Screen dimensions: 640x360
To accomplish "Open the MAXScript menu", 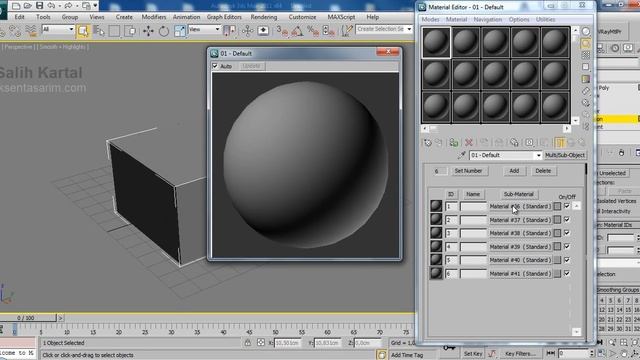I will (x=341, y=17).
